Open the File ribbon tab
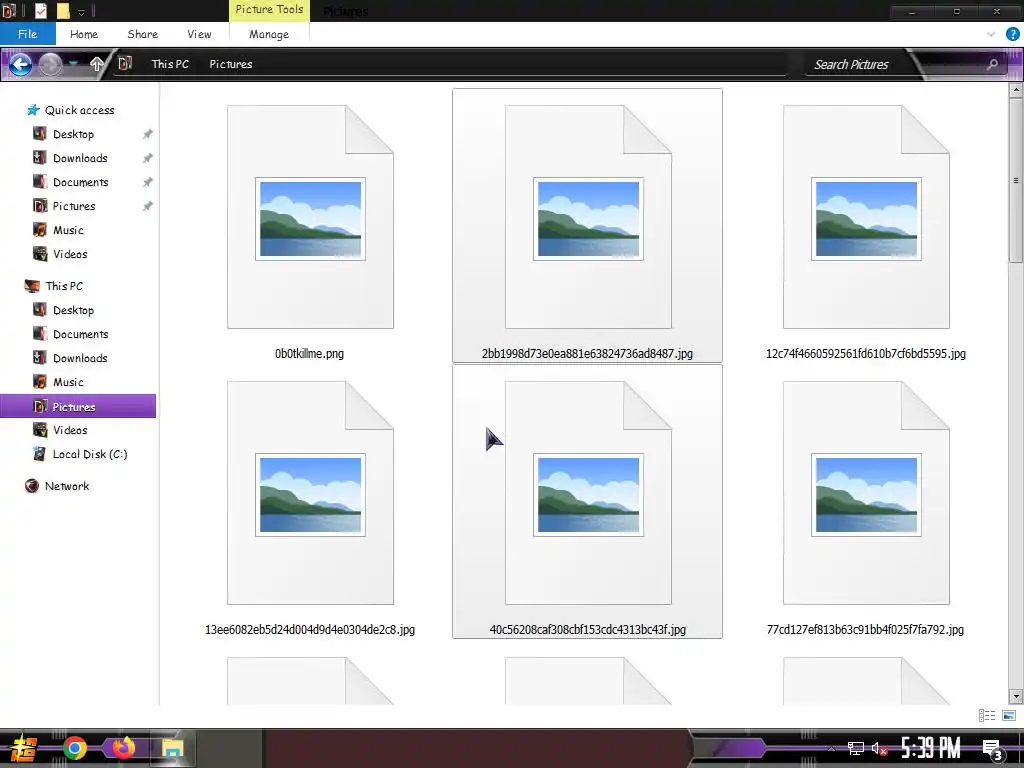 click(x=27, y=34)
